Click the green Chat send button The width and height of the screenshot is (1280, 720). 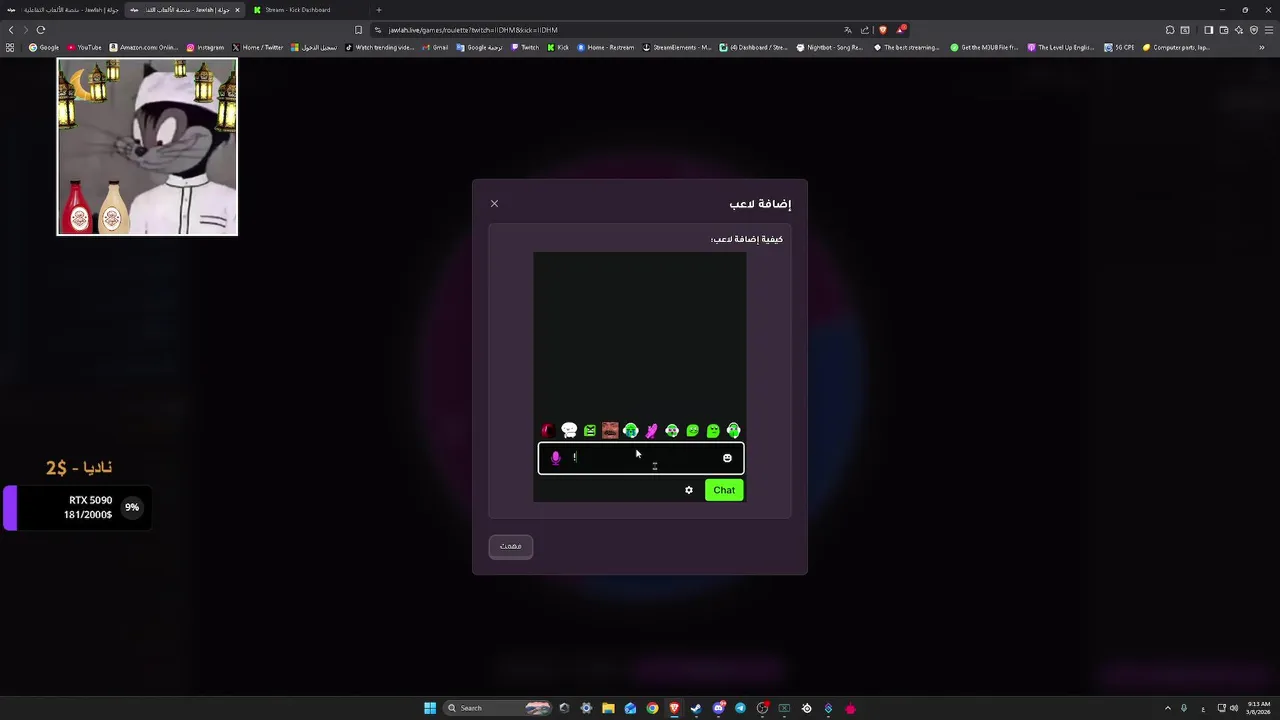pos(724,490)
